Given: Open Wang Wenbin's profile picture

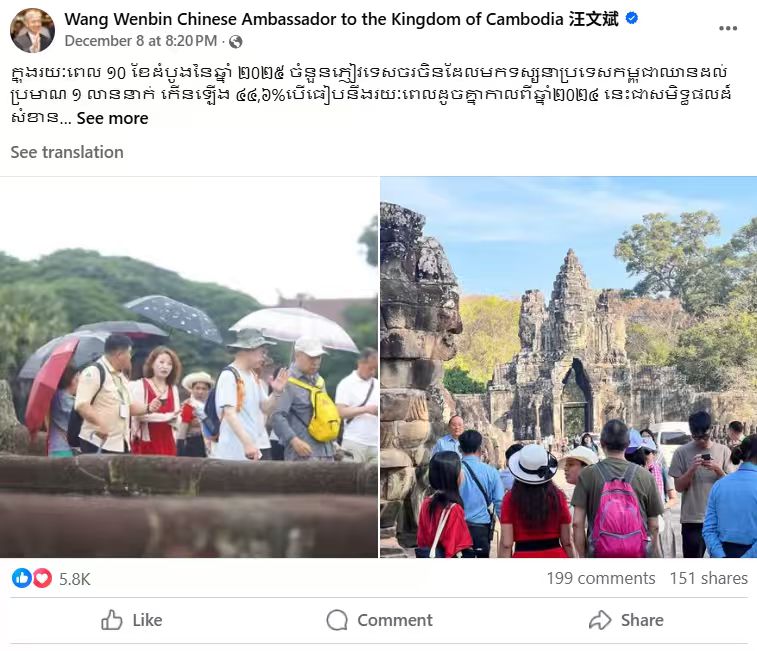Looking at the screenshot, I should click(x=32, y=30).
